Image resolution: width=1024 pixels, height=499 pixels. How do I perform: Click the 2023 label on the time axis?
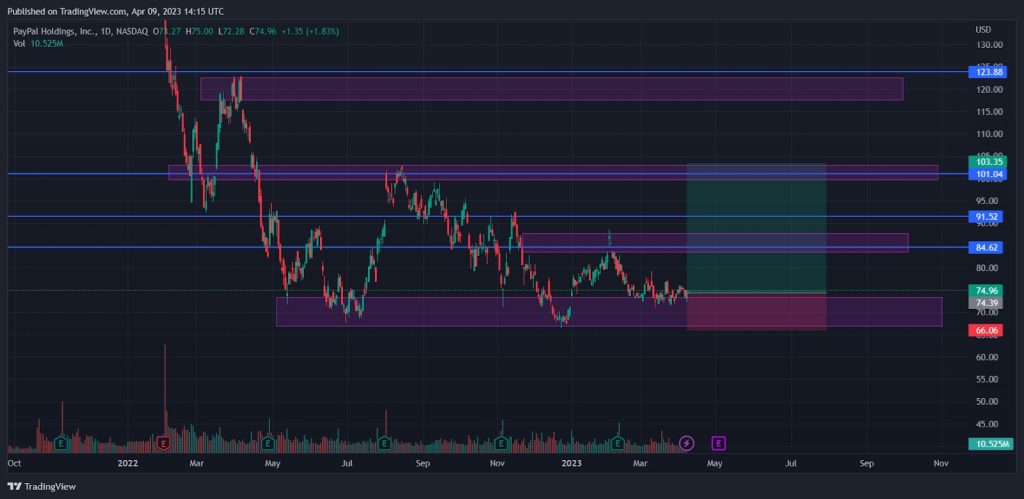(571, 464)
